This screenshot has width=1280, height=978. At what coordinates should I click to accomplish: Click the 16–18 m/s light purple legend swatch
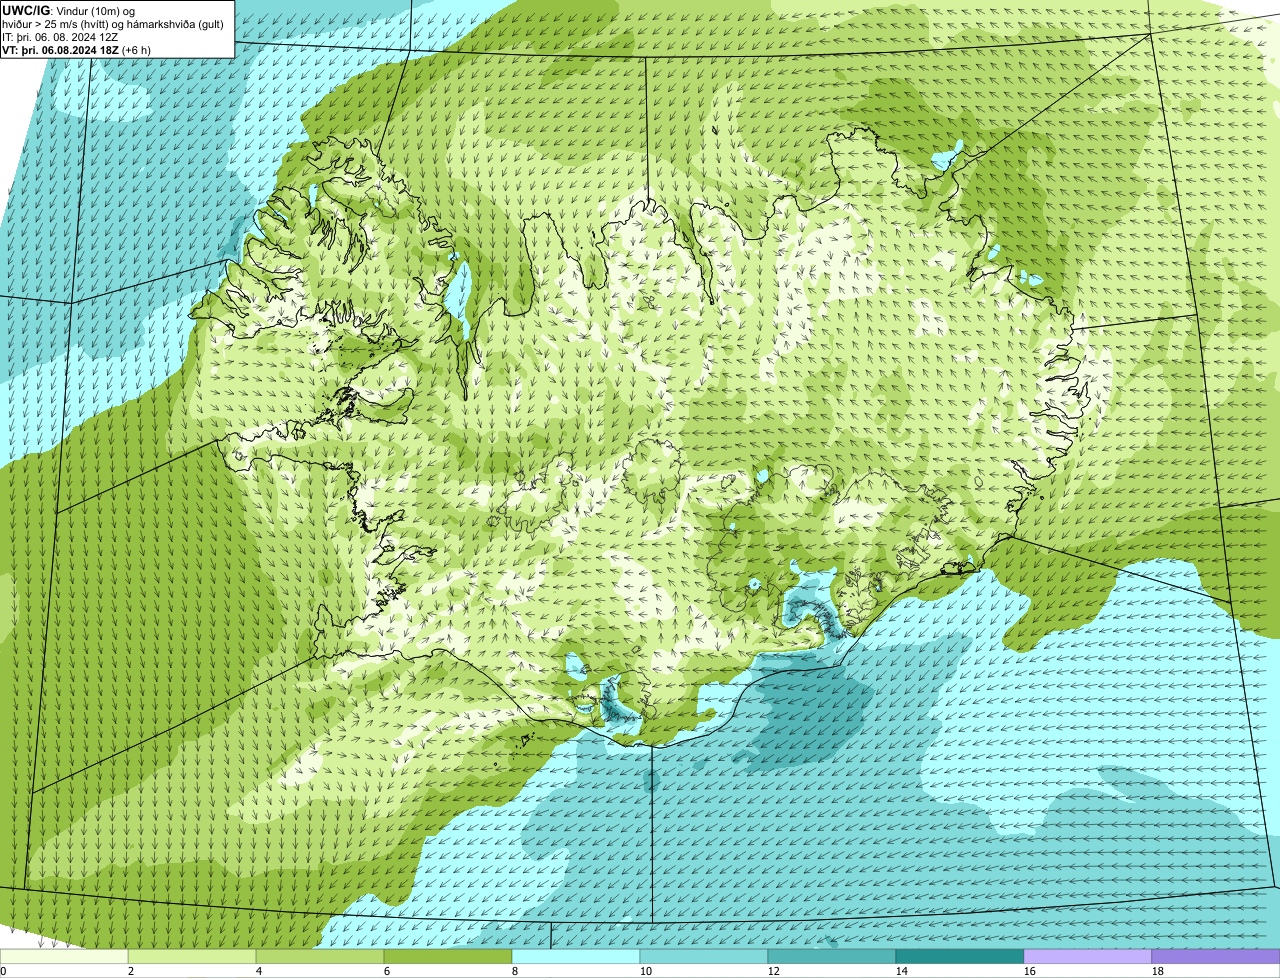tap(1088, 956)
